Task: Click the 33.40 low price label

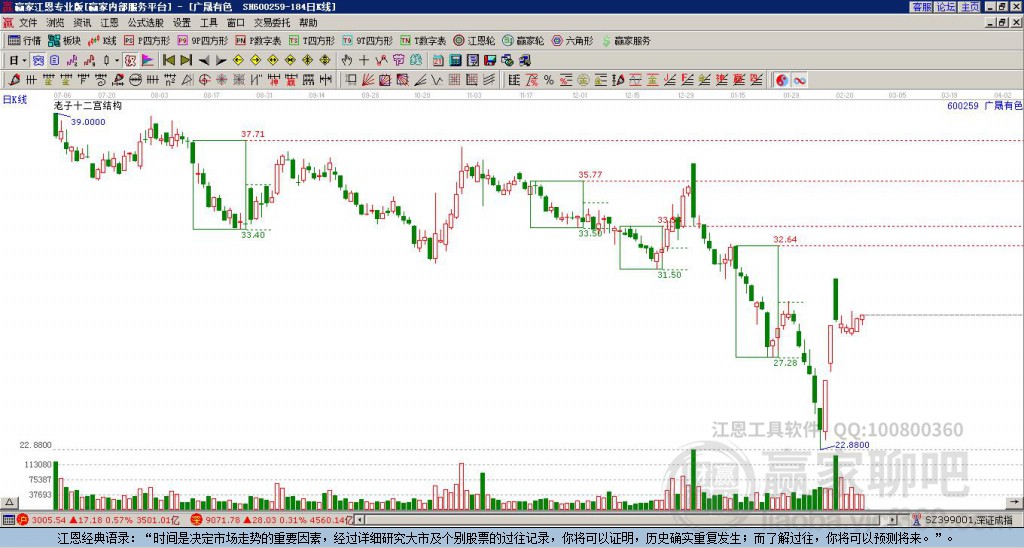Action: coord(253,234)
